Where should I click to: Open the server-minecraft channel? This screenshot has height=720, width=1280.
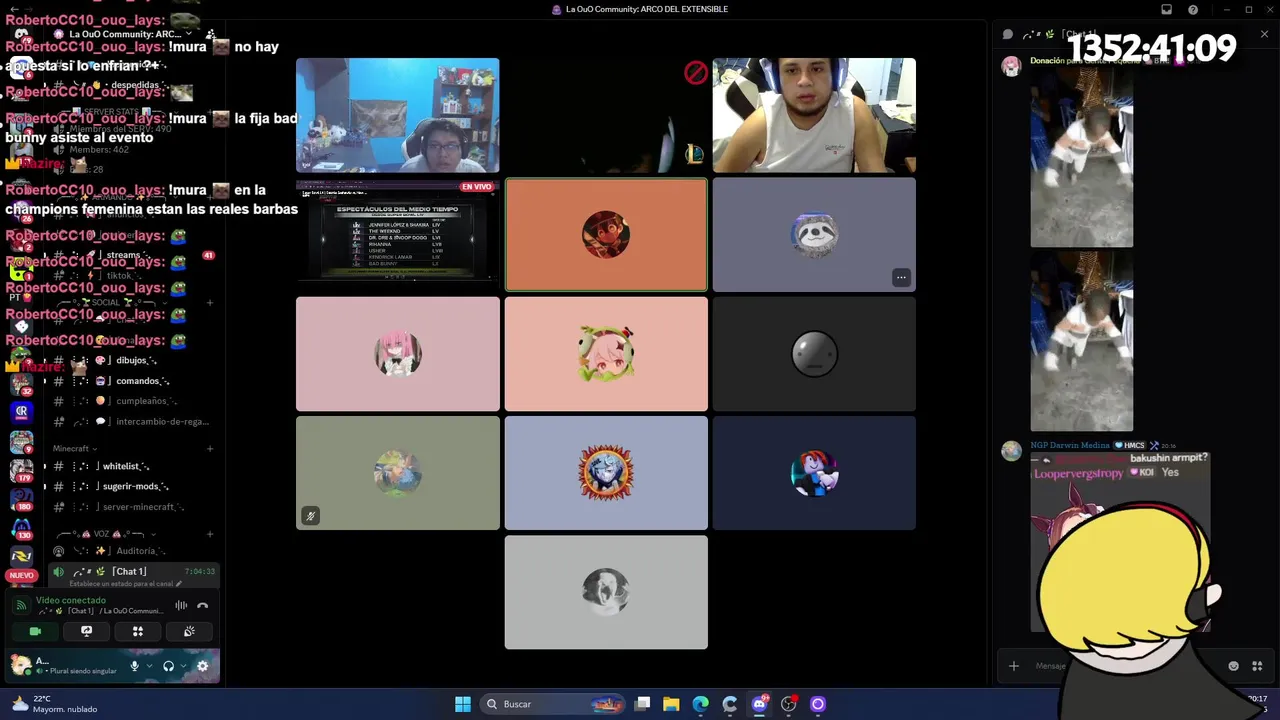tap(132, 507)
